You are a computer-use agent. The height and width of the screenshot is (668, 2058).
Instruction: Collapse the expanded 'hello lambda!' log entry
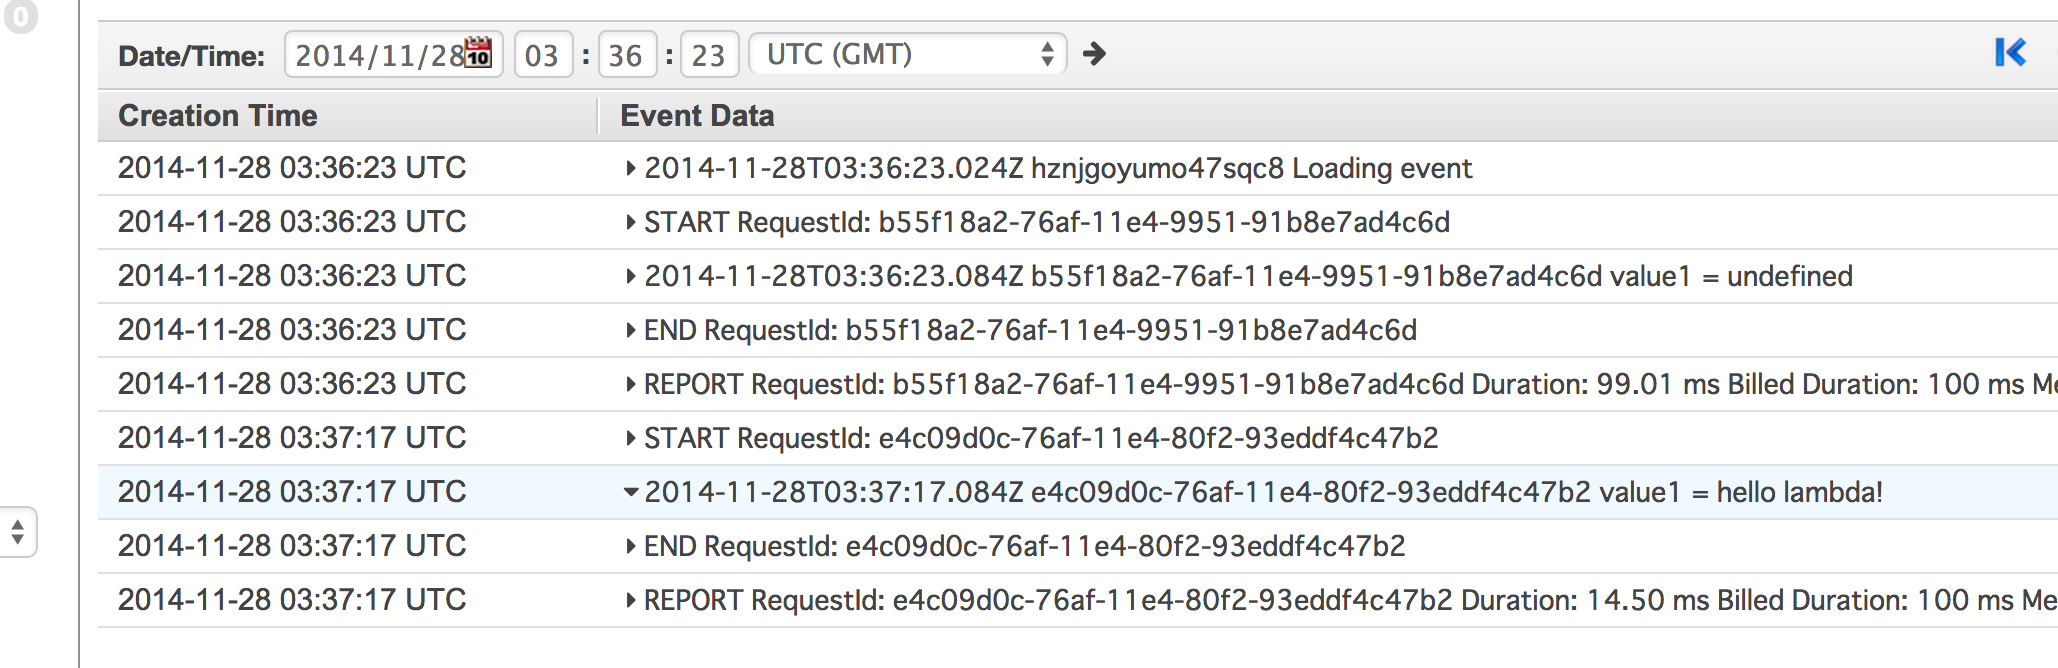pos(631,492)
